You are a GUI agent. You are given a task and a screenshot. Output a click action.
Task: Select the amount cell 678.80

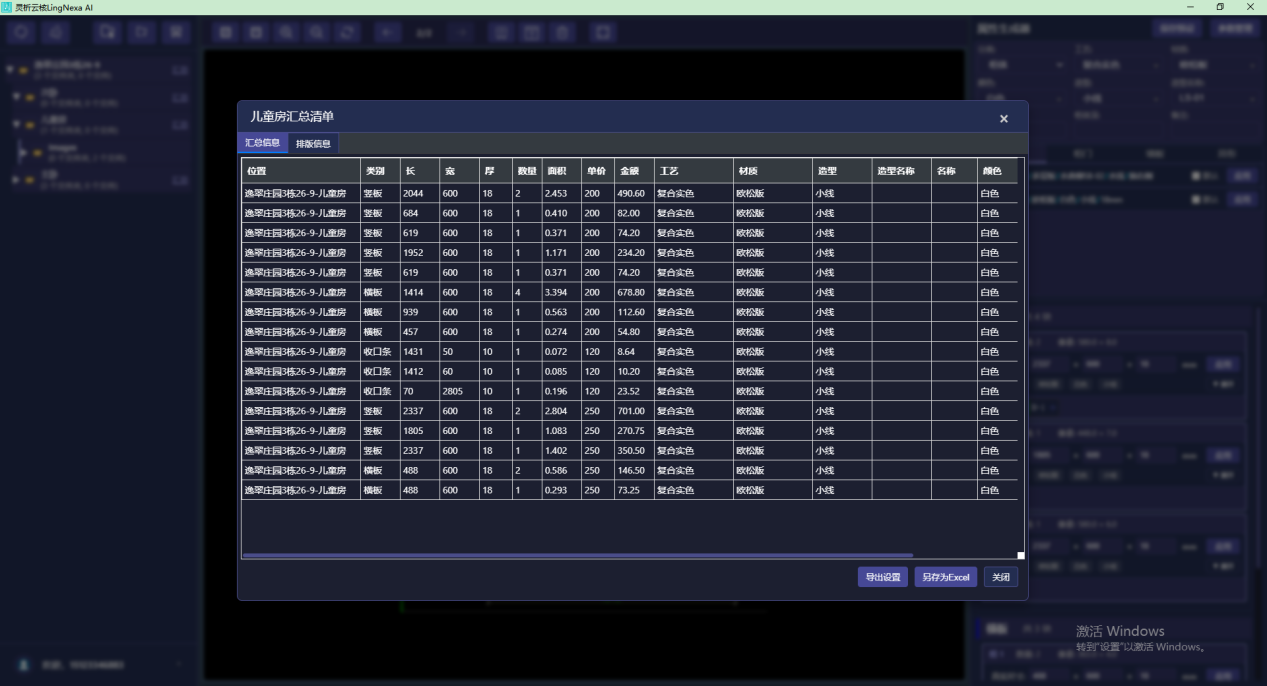click(x=634, y=292)
